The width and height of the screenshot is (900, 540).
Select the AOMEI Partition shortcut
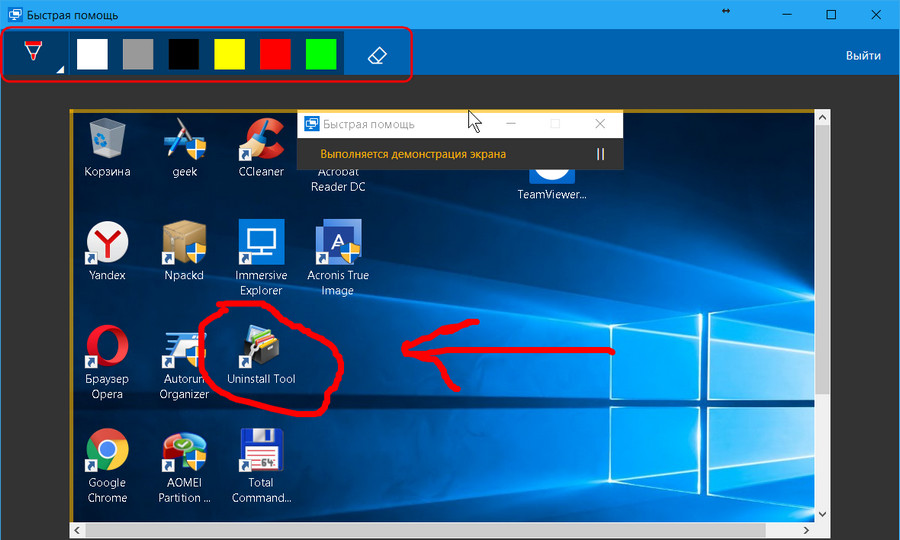click(184, 466)
